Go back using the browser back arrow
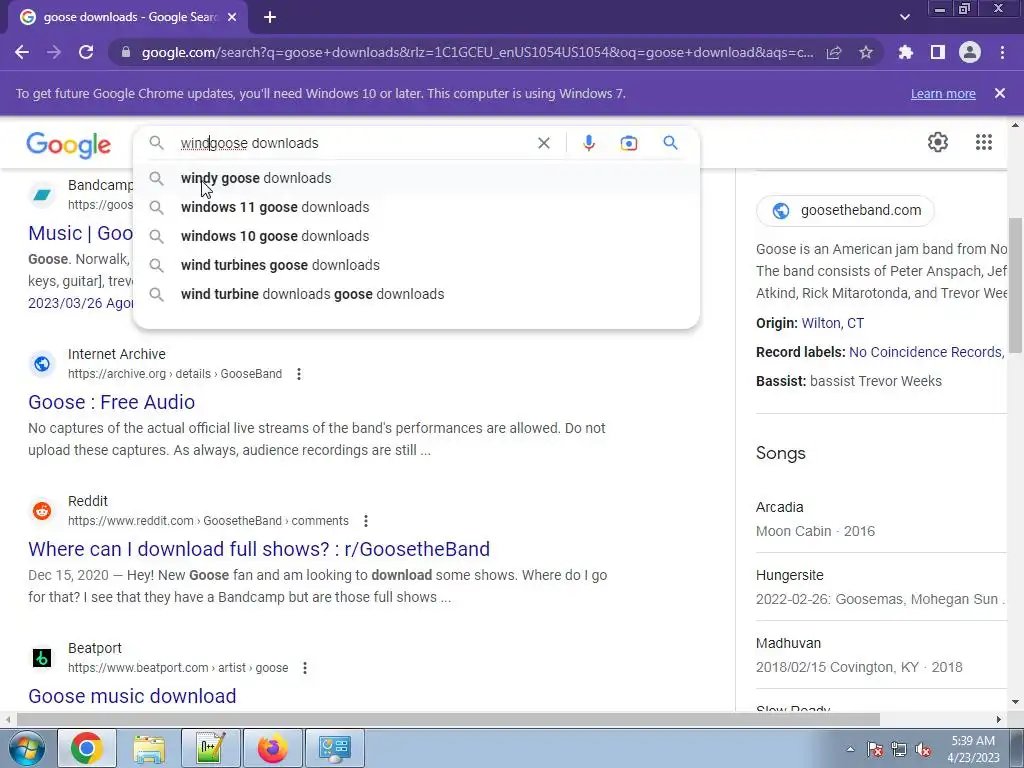Image resolution: width=1024 pixels, height=768 pixels. point(22,52)
